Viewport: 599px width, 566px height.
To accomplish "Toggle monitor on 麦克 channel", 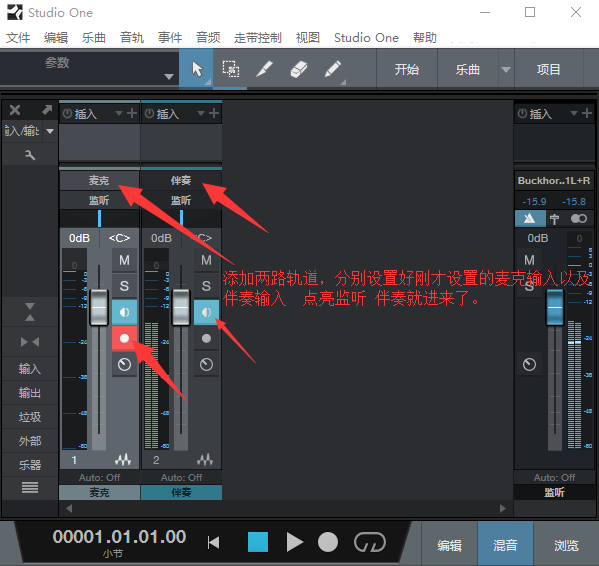I will tap(124, 312).
